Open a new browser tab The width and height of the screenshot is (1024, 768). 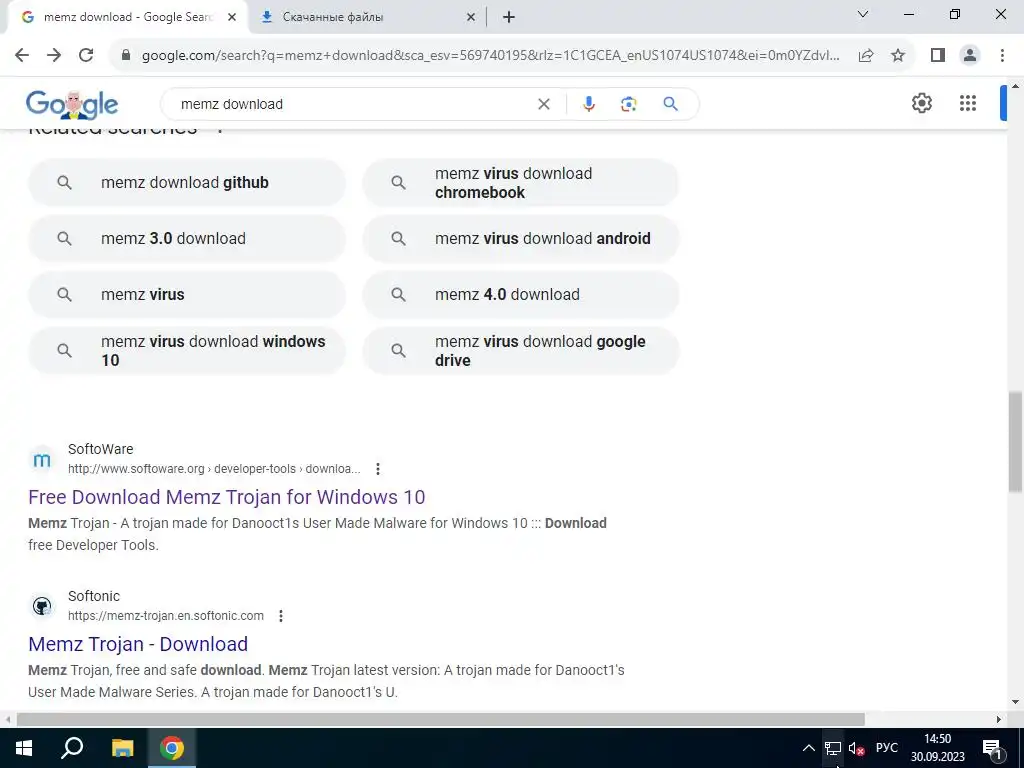[x=509, y=18]
